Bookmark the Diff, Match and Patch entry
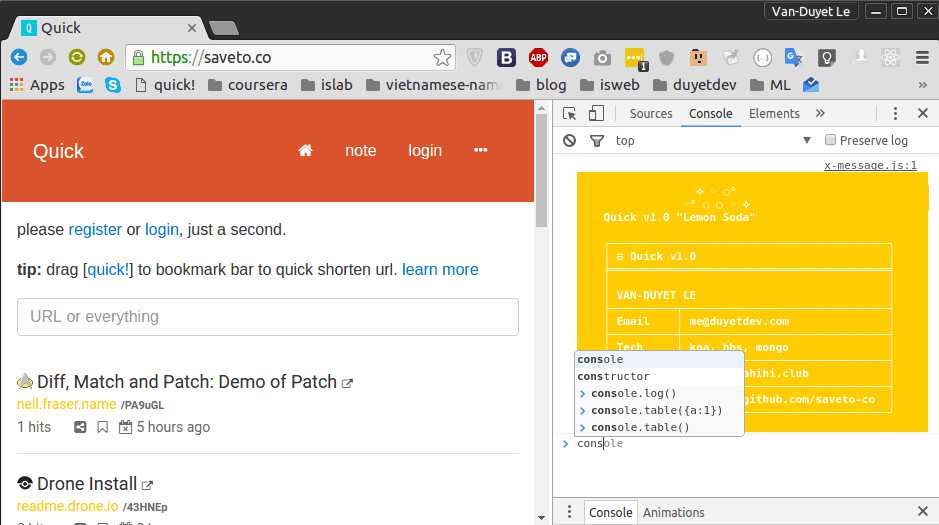 point(102,427)
